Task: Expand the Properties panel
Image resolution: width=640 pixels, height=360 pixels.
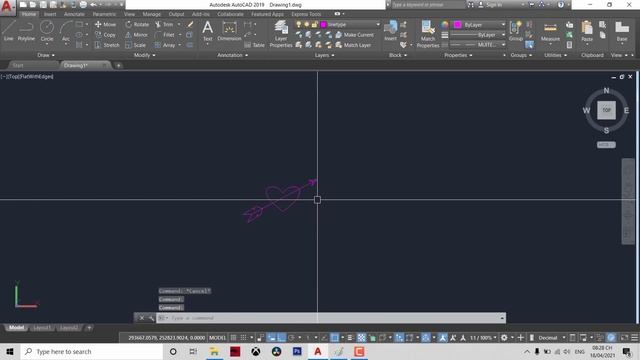Action: click(458, 55)
